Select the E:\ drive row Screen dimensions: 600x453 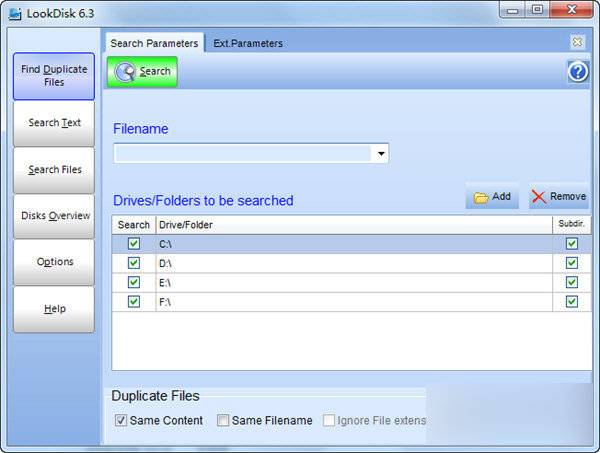[351, 283]
